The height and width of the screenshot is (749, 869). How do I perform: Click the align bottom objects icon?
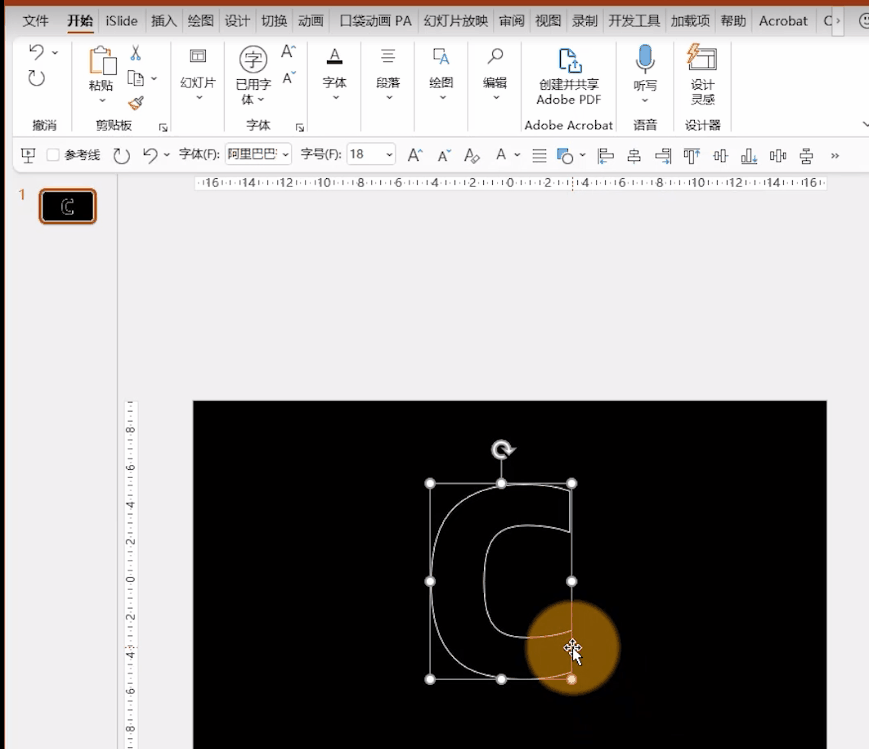pos(749,156)
